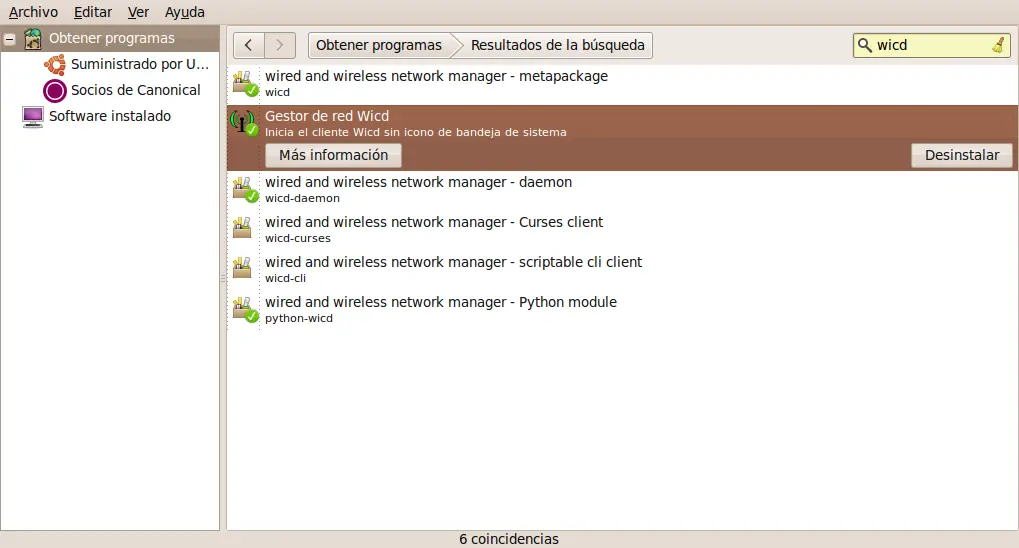1019x548 pixels.
Task: Click the python-wicd package name
Action: pos(299,319)
